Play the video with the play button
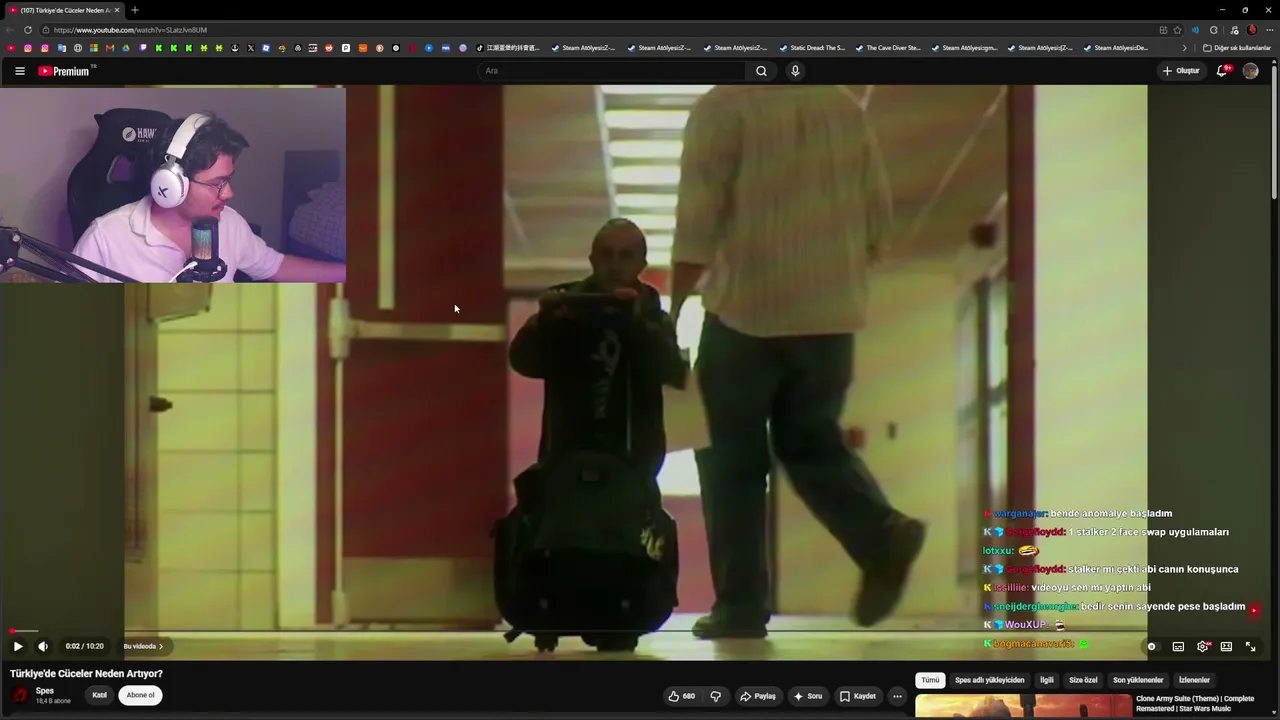This screenshot has width=1280, height=720. pos(18,646)
